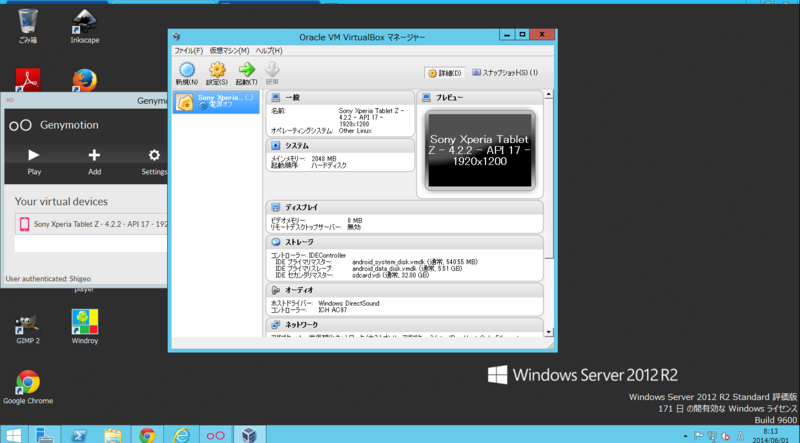This screenshot has height=443, width=800.
Task: Open Server Manager from the taskbar
Action: click(x=45, y=435)
